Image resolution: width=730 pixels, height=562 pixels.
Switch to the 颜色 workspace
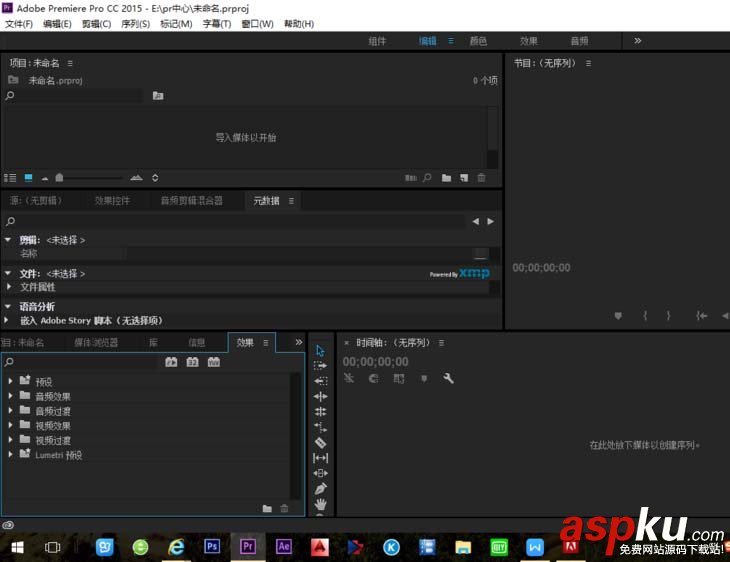point(478,41)
